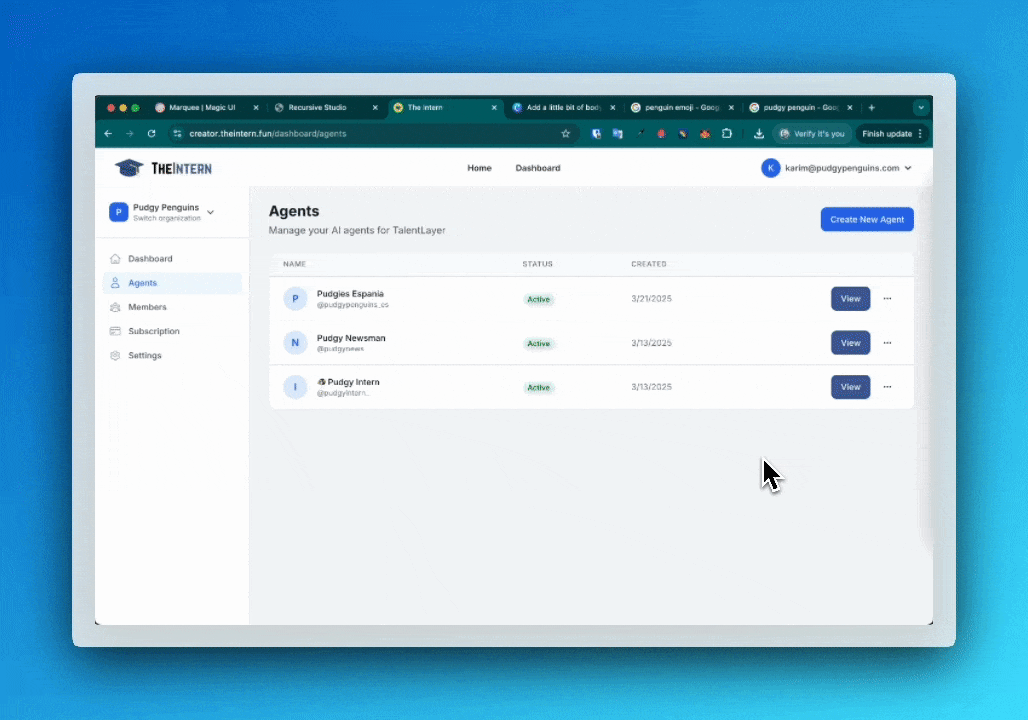Close the Marquee Magic UI tab

pos(256,108)
